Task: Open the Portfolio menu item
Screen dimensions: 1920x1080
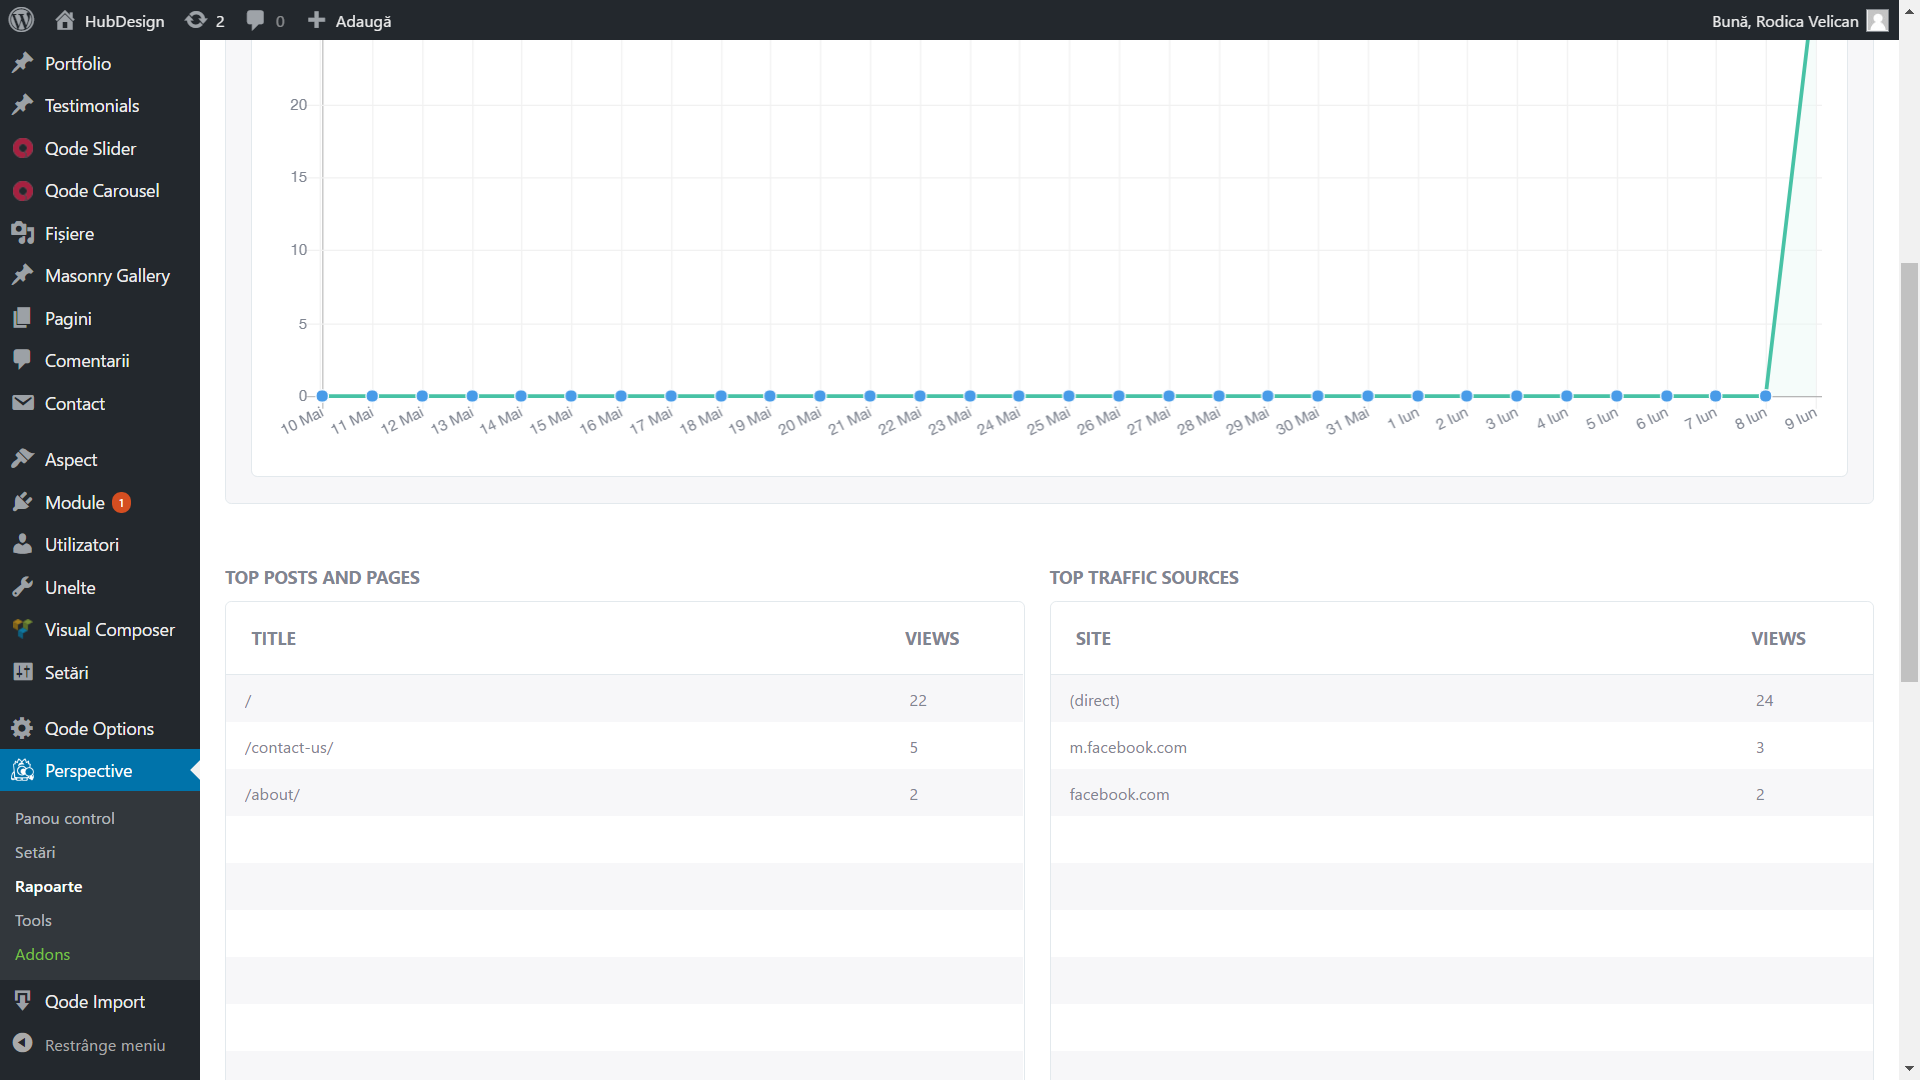Action: [78, 63]
